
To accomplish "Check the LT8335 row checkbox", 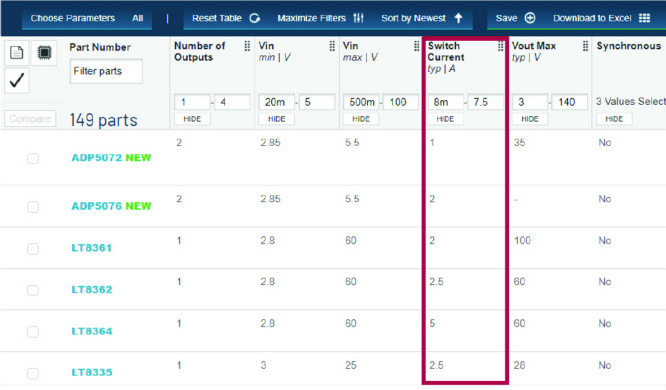I will pos(33,373).
